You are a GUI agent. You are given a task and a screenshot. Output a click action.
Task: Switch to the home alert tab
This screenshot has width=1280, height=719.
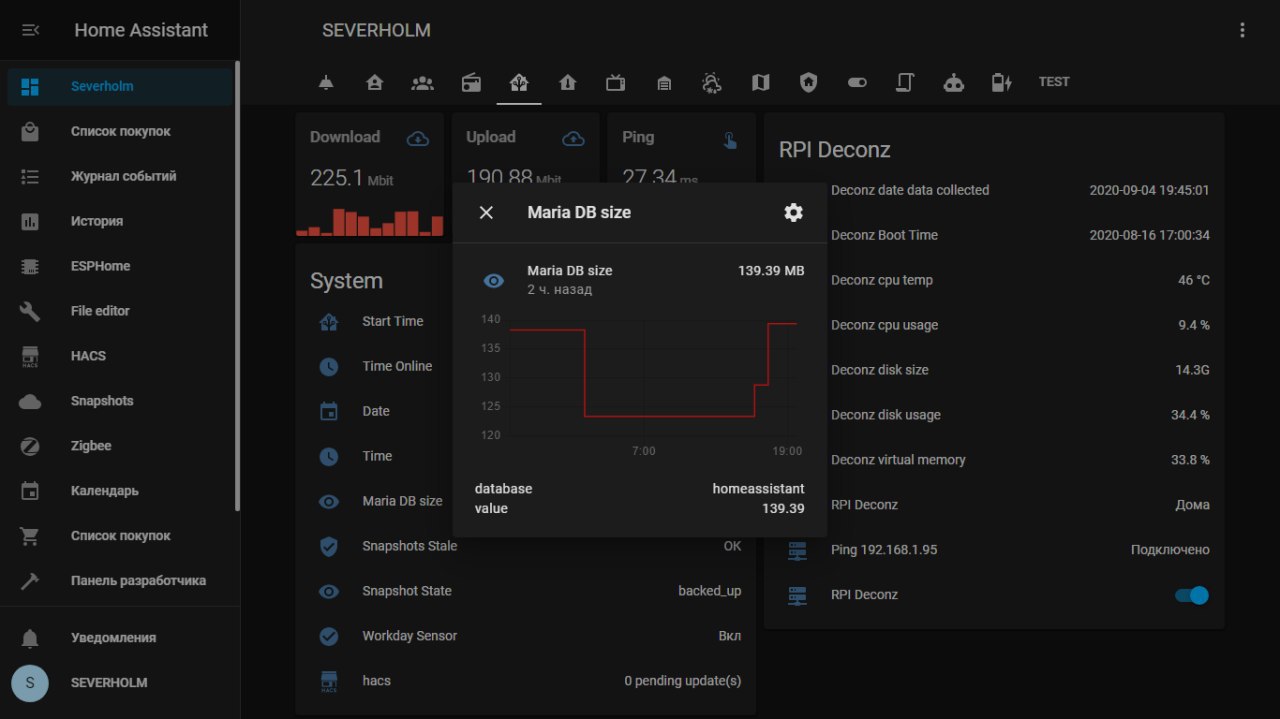(x=567, y=82)
